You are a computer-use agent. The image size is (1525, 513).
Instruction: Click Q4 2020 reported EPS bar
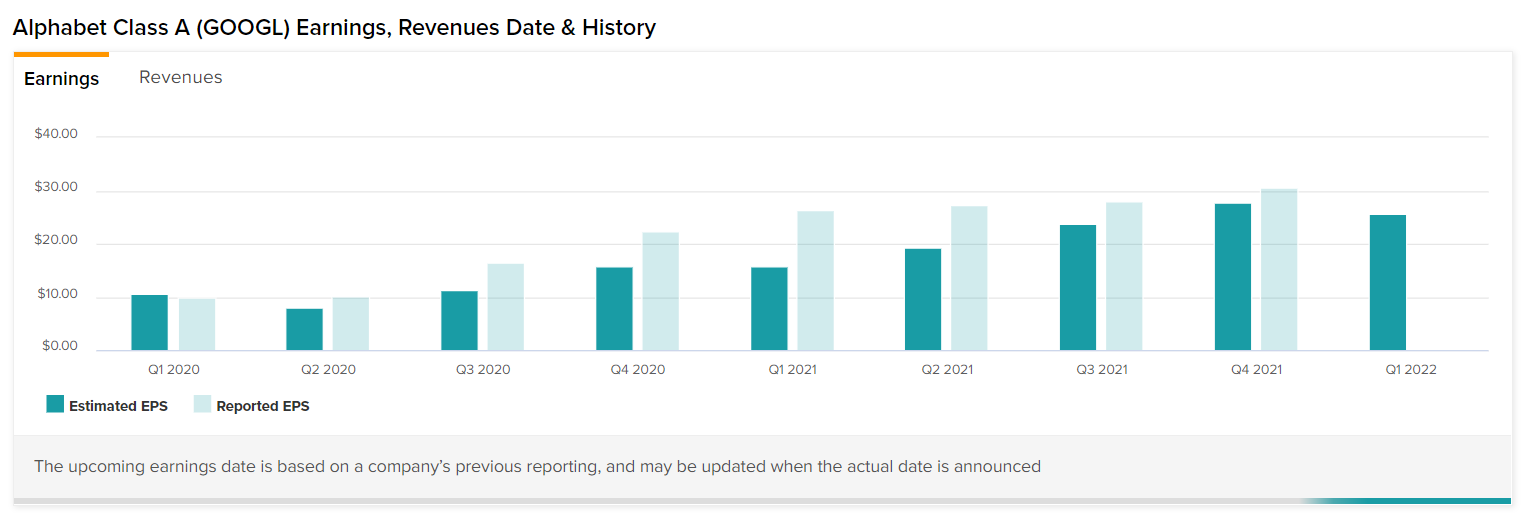pos(661,292)
